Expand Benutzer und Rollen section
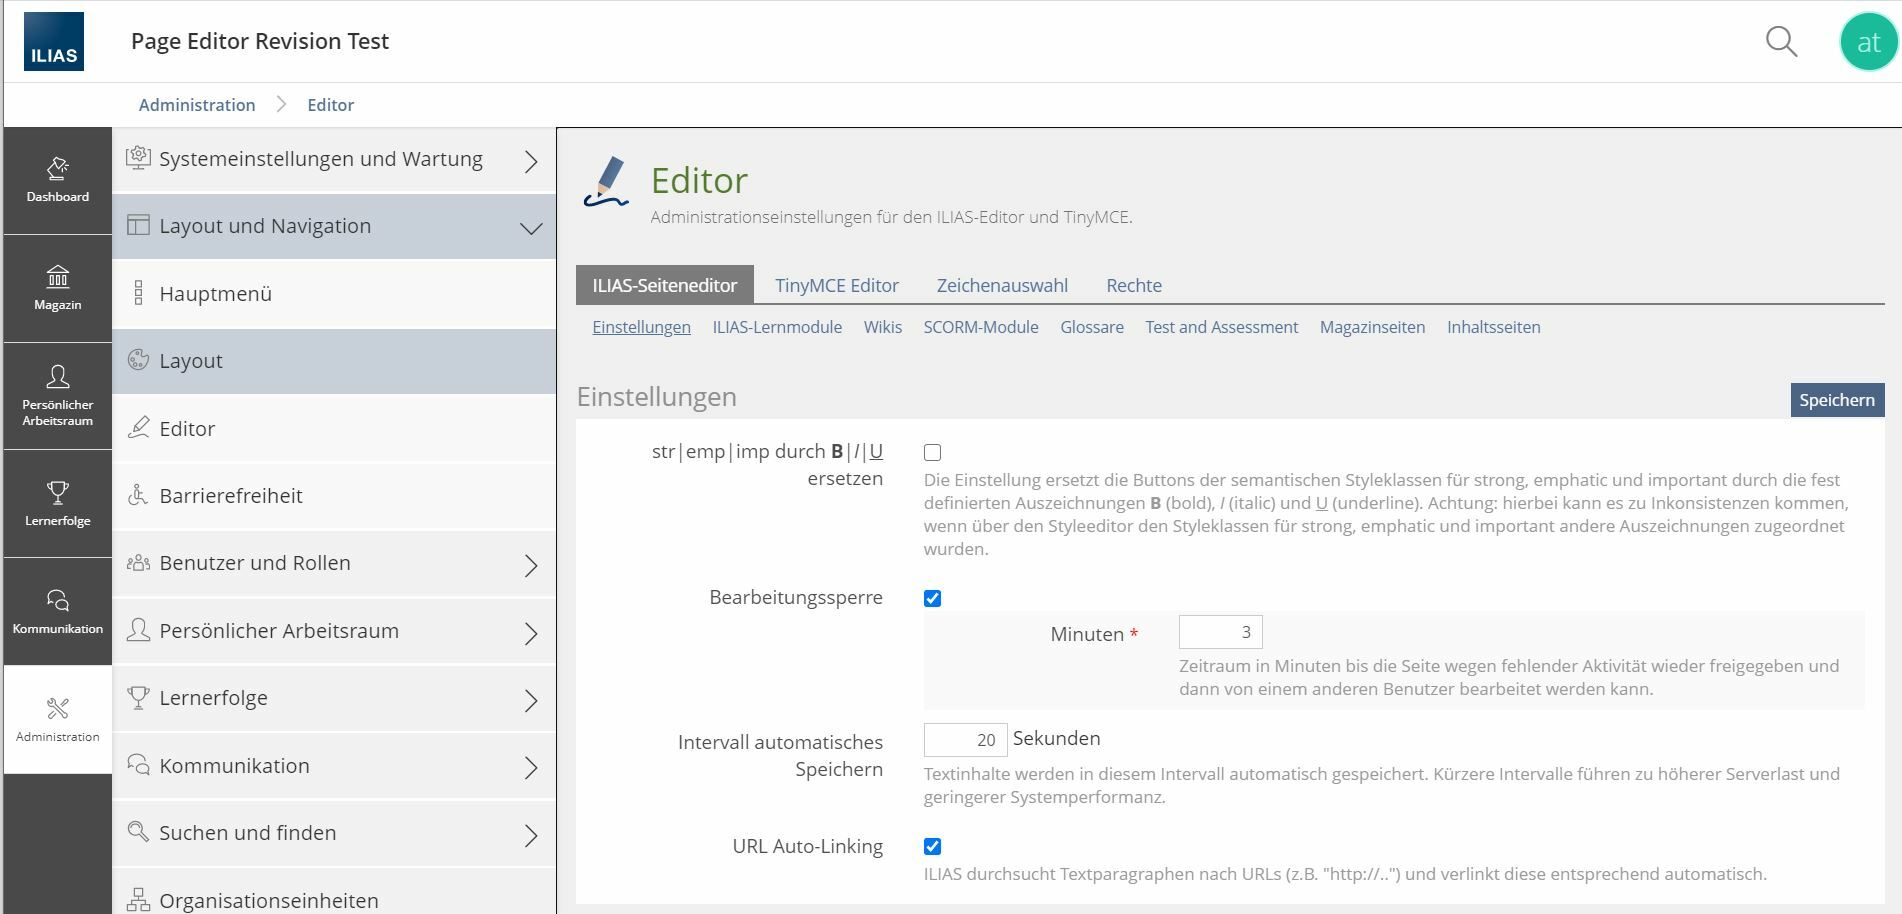 coord(334,564)
